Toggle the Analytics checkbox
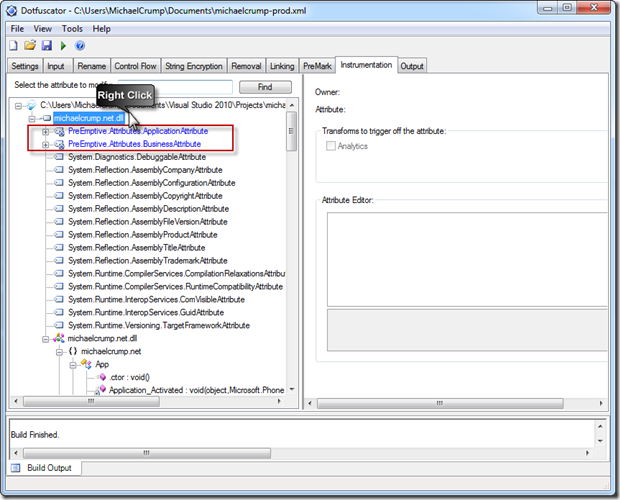 point(331,146)
